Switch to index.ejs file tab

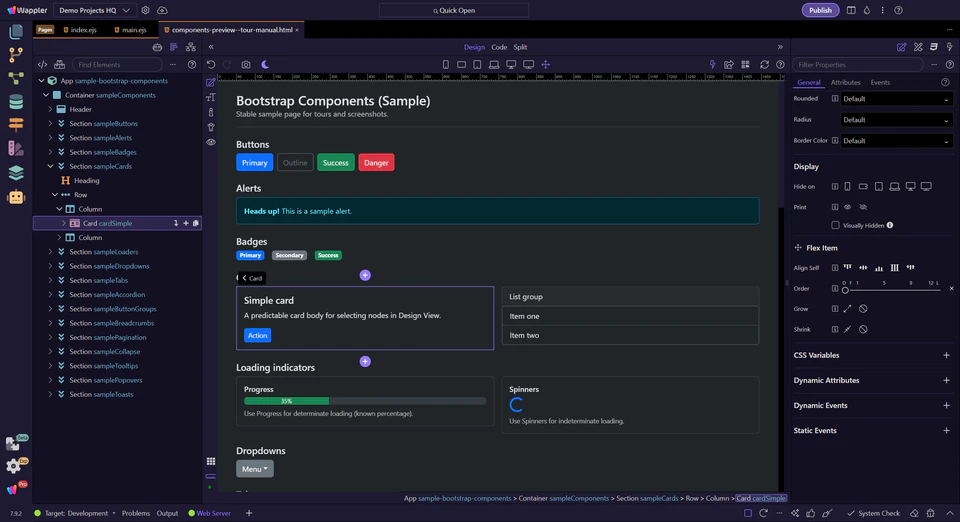pos(80,30)
